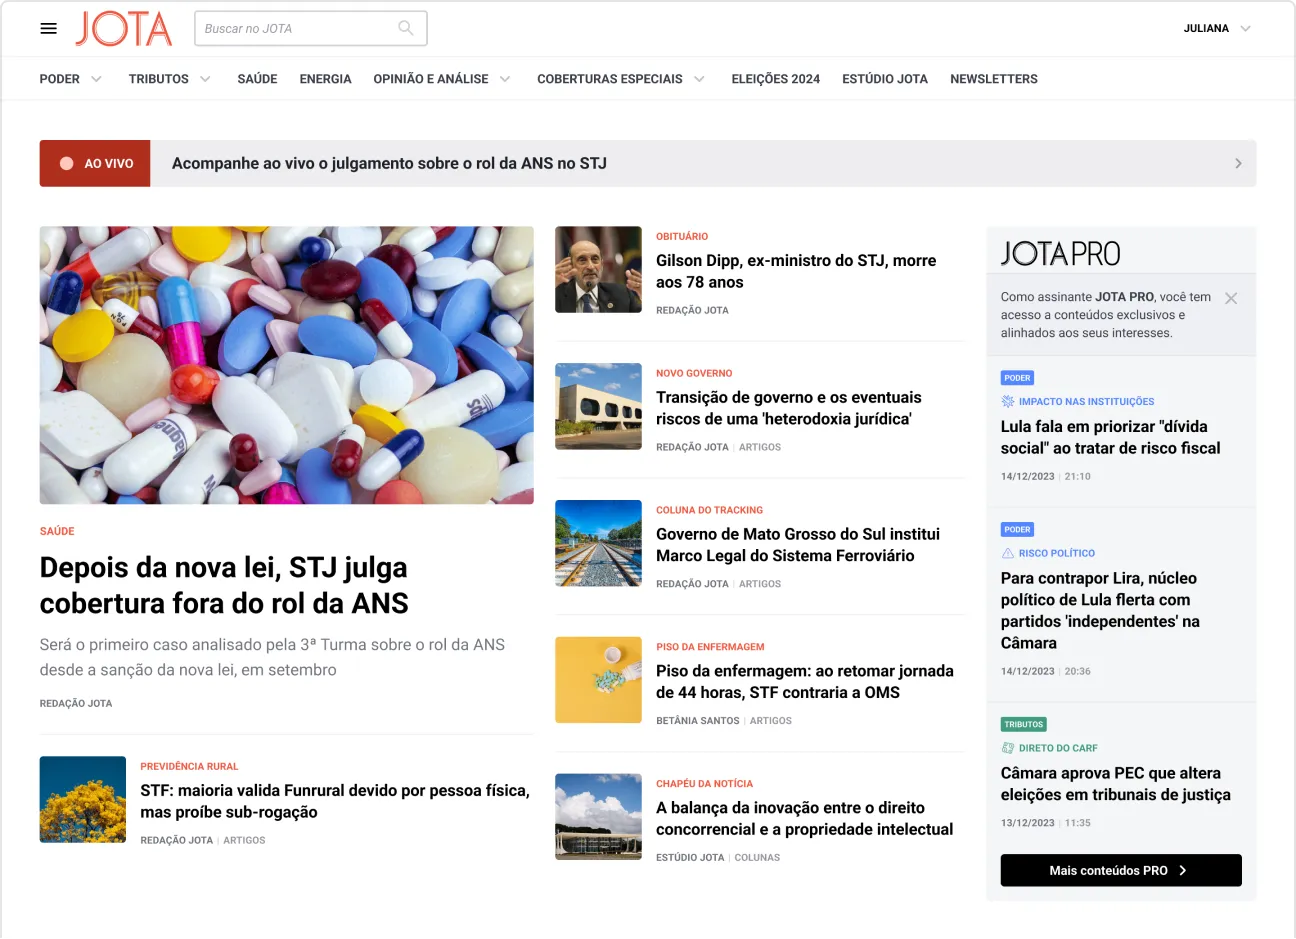This screenshot has width=1296, height=939.
Task: Click the Risco Político warning icon
Action: [x=1008, y=553]
